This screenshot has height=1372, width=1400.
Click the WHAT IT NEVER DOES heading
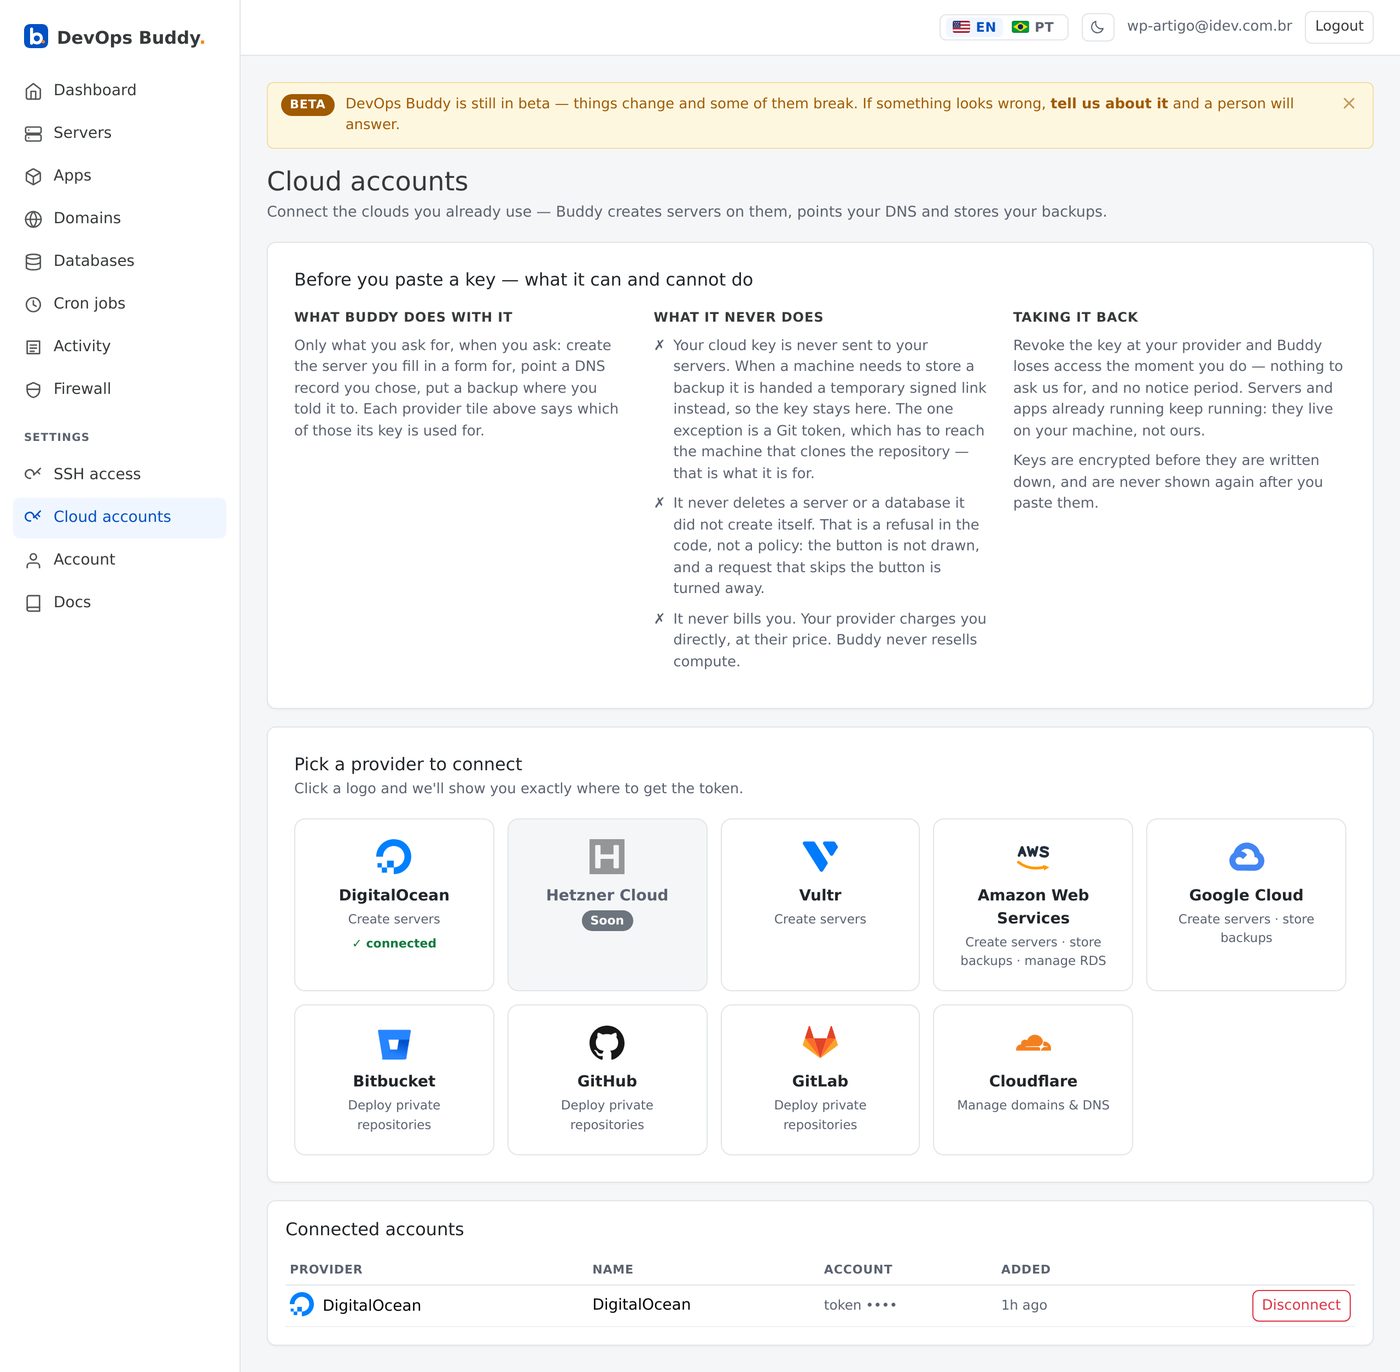pyautogui.click(x=738, y=317)
